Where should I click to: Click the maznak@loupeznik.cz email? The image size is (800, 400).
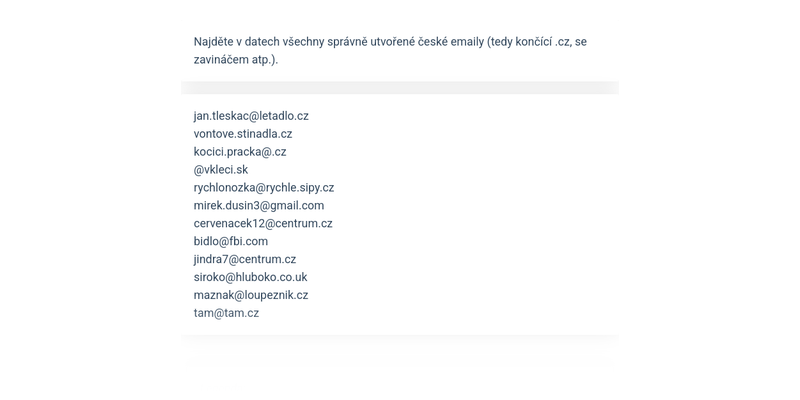tap(251, 296)
